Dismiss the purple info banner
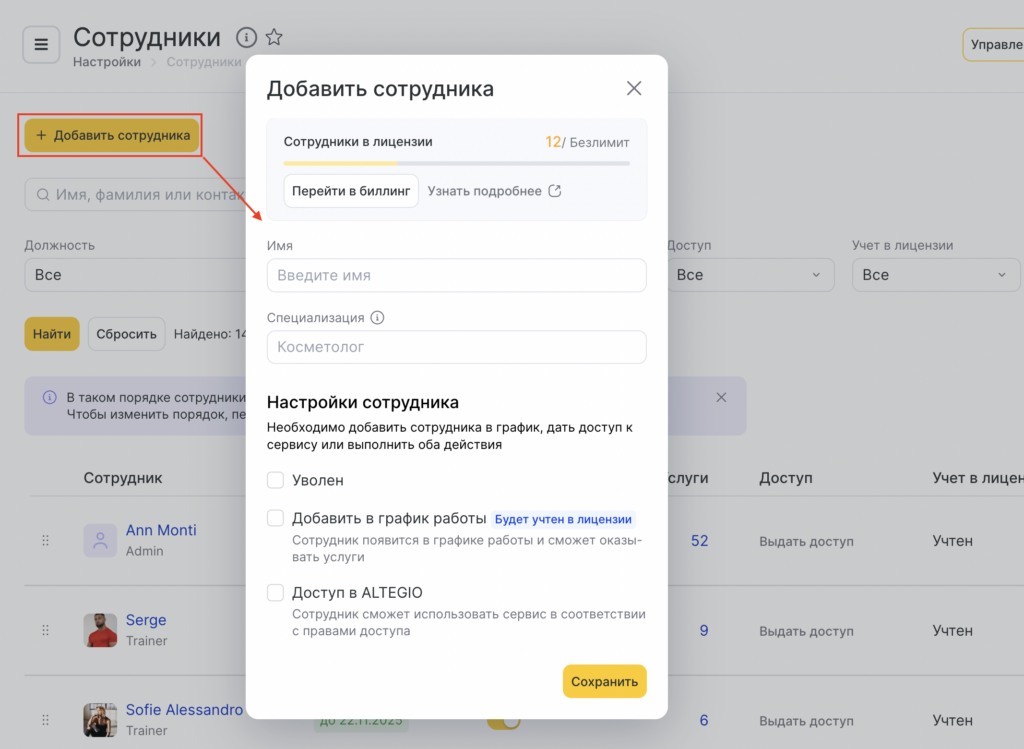Image resolution: width=1024 pixels, height=749 pixels. tap(721, 397)
